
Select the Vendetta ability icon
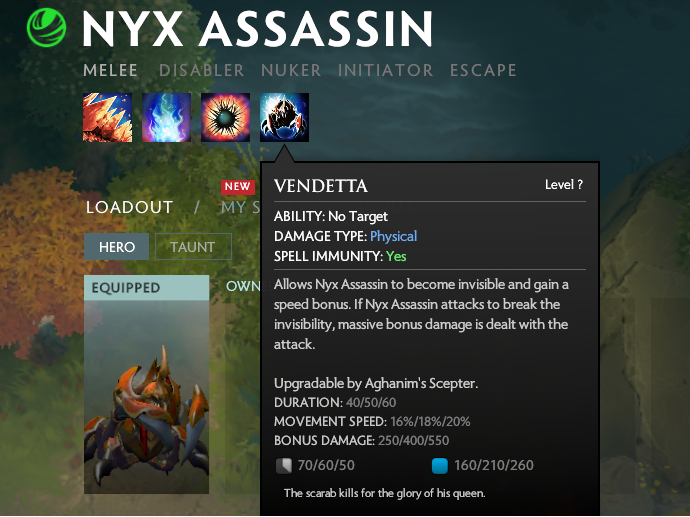[284, 117]
